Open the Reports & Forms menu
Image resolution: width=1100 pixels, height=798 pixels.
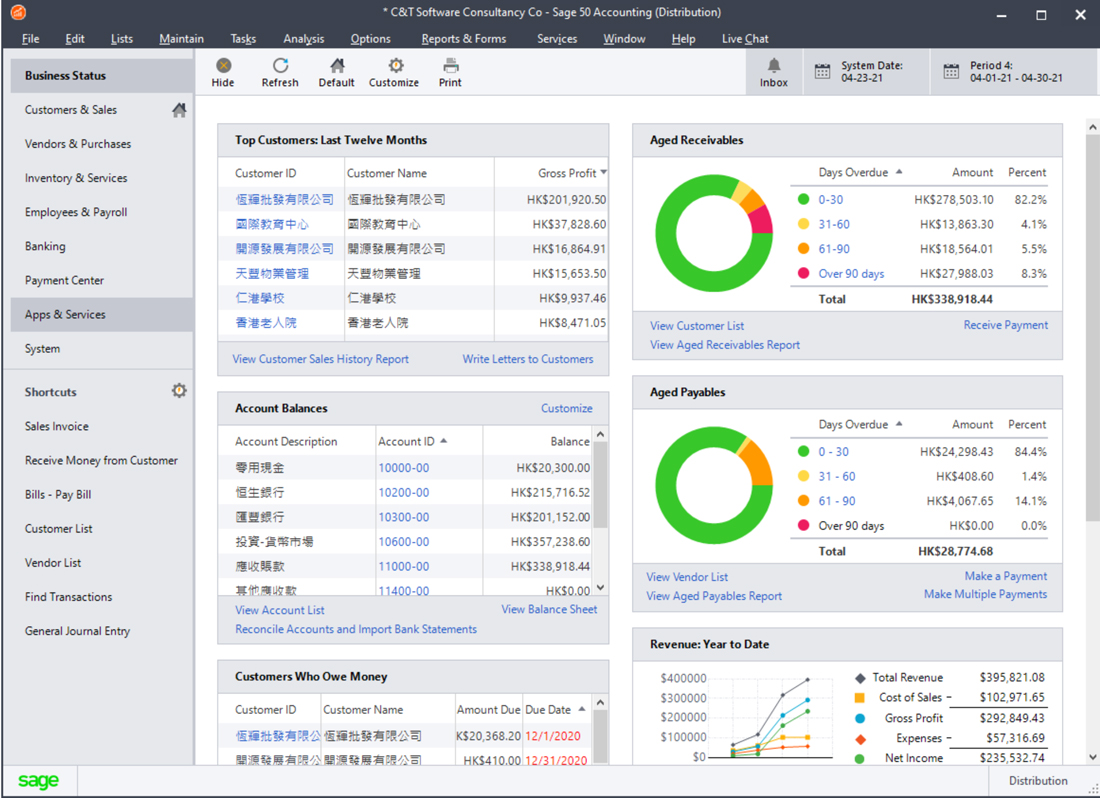[463, 38]
